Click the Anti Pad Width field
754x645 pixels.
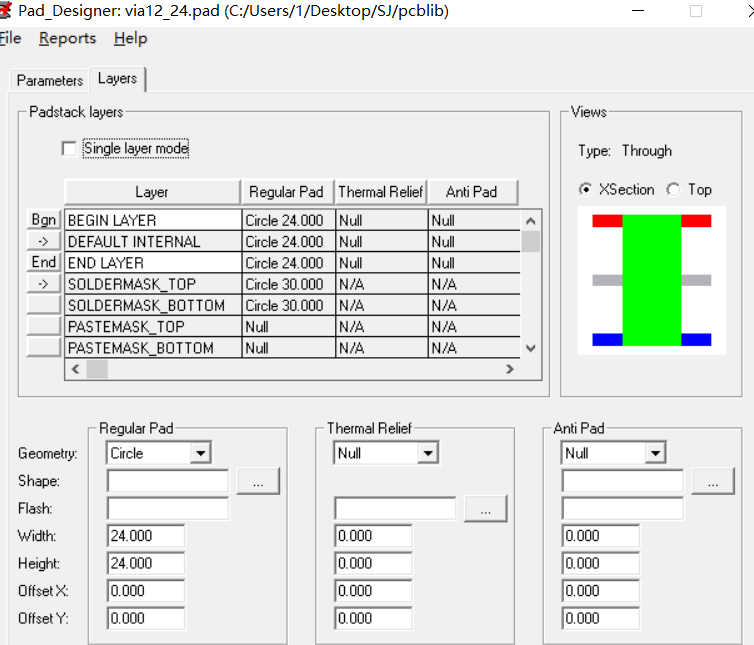601,536
